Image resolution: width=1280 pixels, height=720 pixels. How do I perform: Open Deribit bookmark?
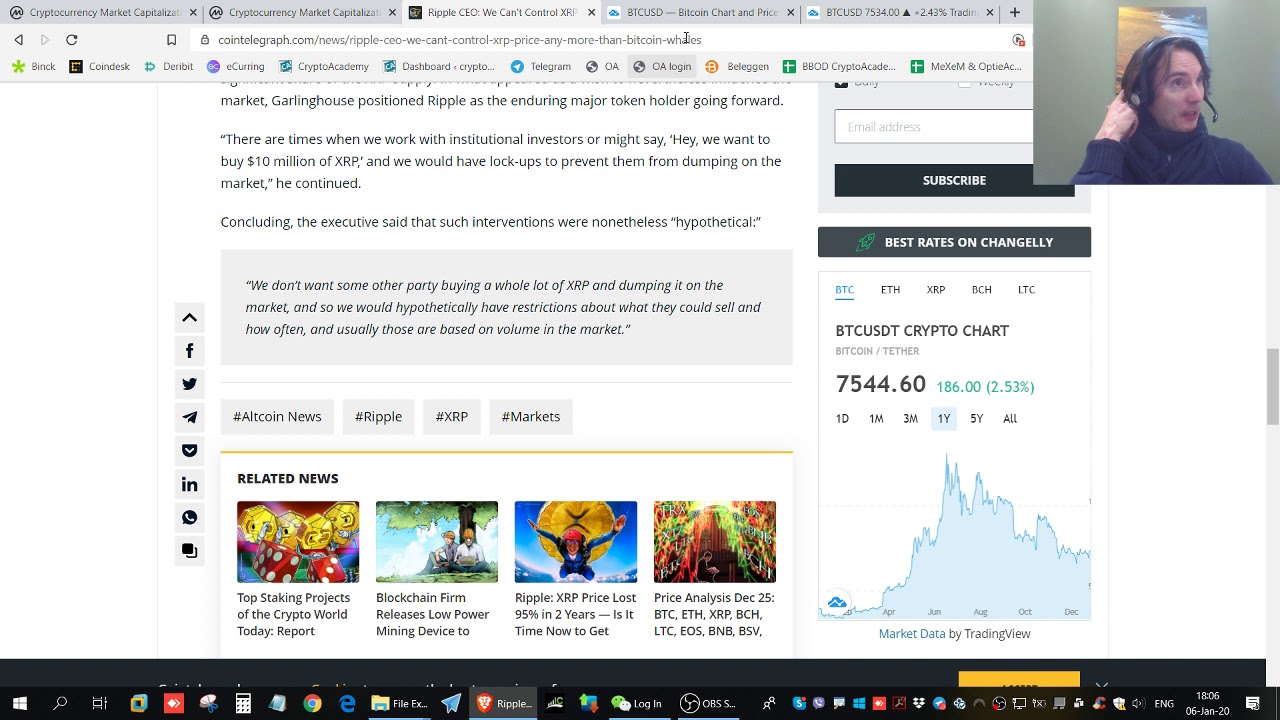[169, 67]
